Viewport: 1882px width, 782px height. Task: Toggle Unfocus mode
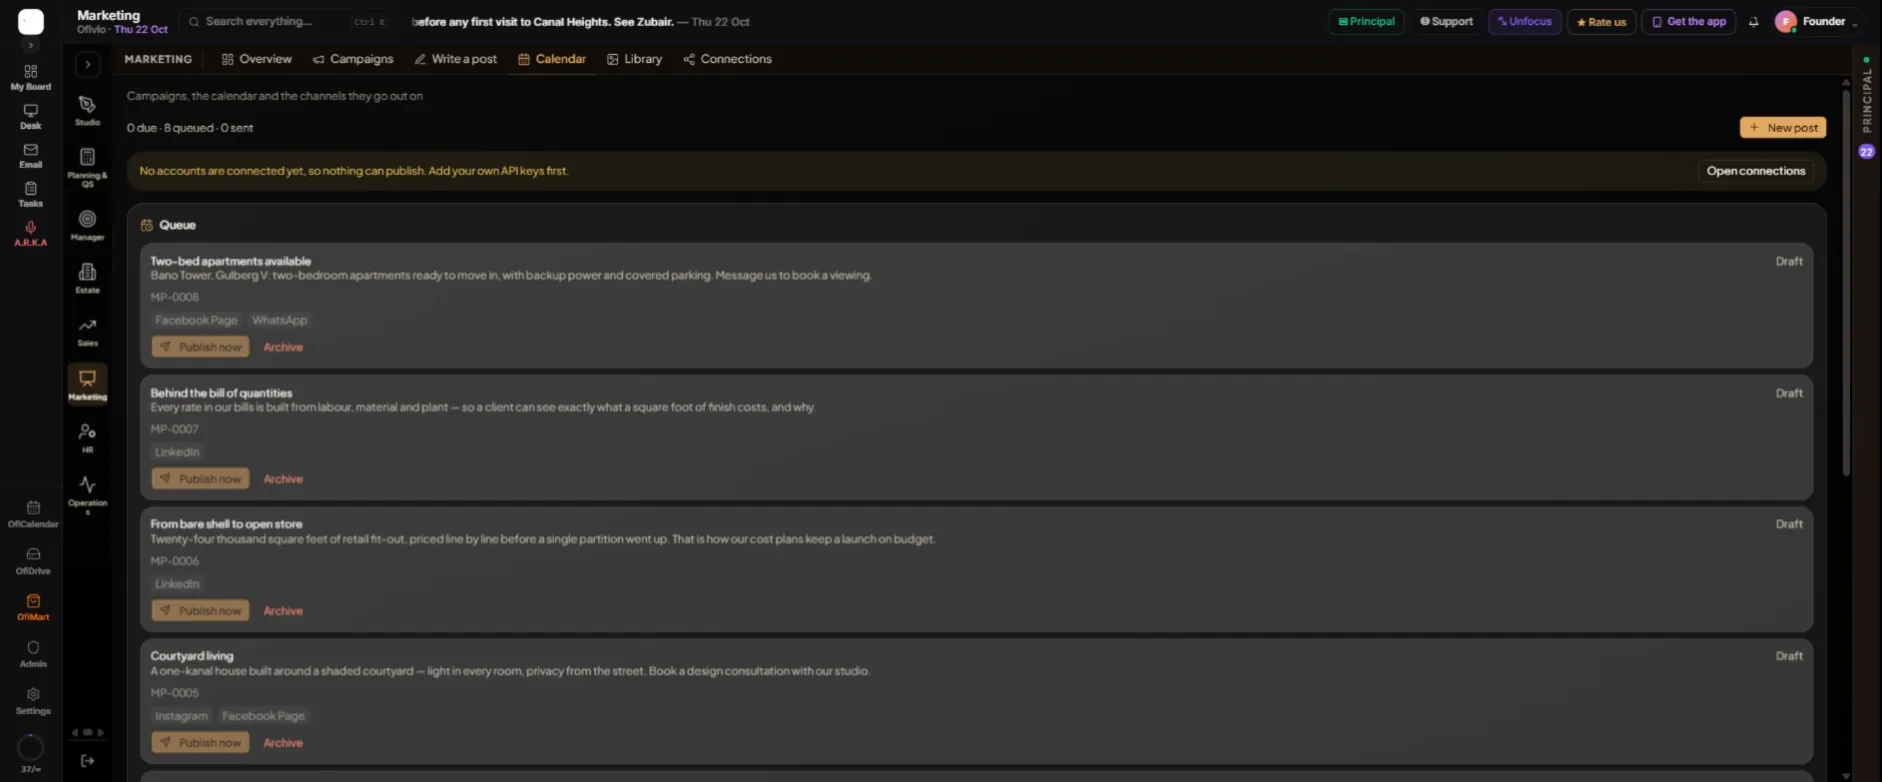(x=1525, y=22)
